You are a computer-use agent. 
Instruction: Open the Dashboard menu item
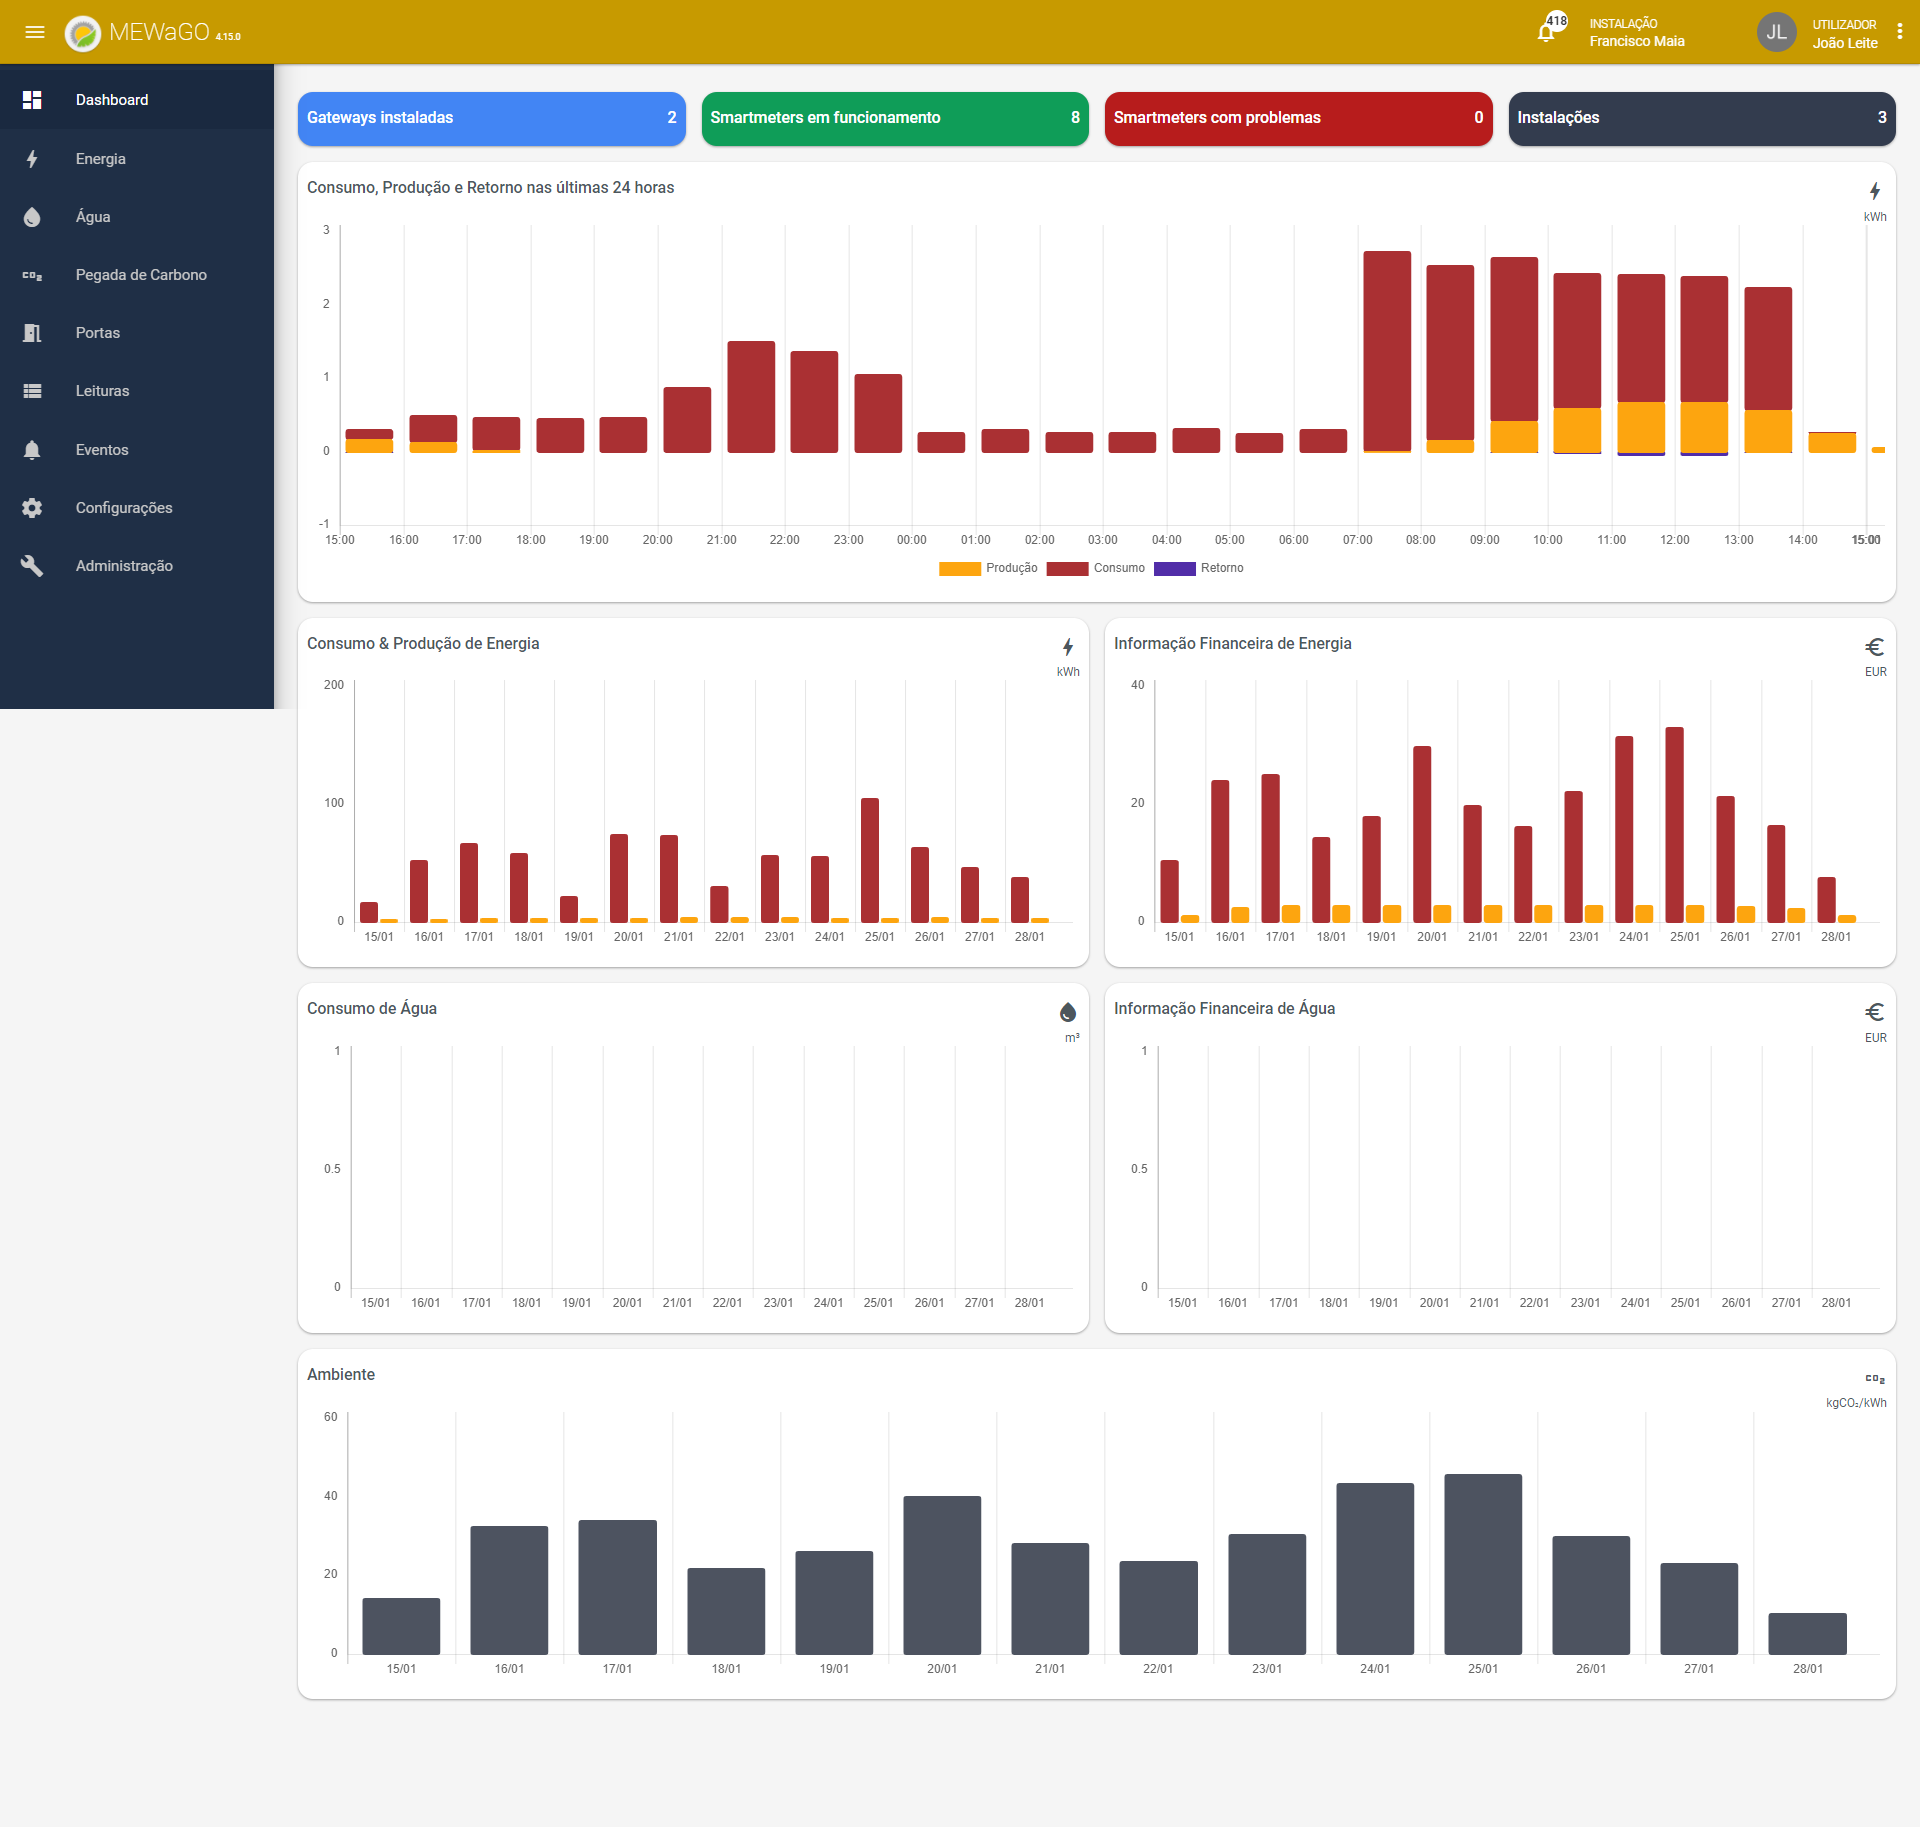[137, 100]
